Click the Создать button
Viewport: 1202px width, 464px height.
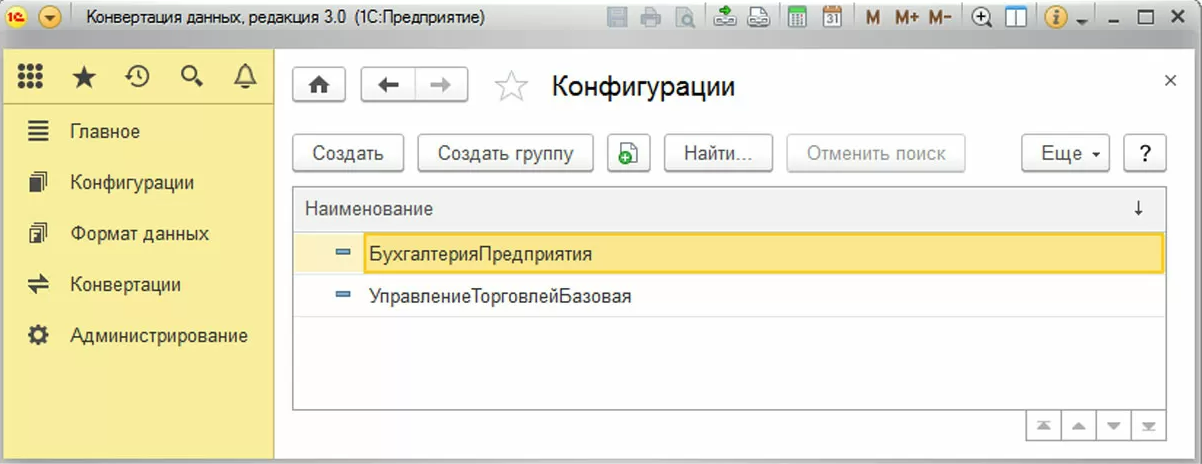click(x=347, y=154)
